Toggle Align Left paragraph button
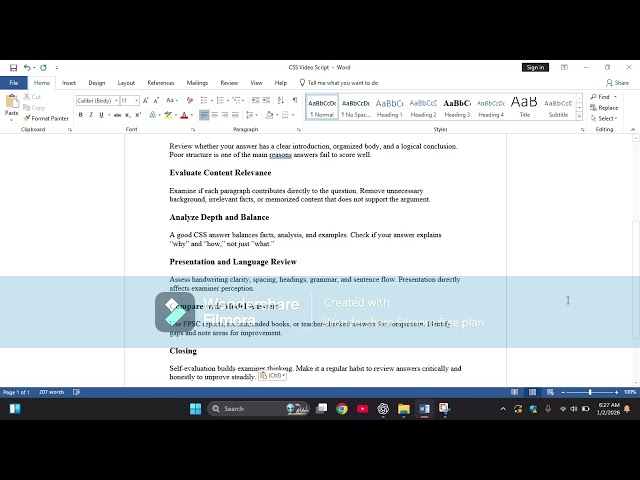Screen dimensions: 640x480 point(204,115)
